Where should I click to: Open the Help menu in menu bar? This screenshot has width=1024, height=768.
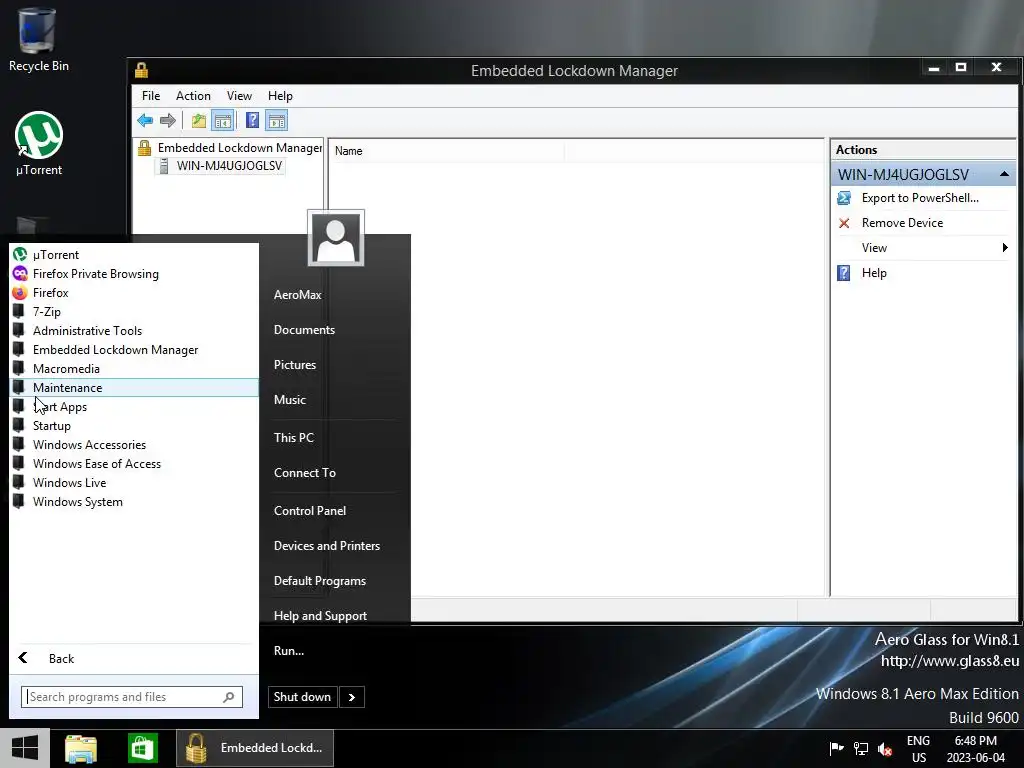(280, 95)
